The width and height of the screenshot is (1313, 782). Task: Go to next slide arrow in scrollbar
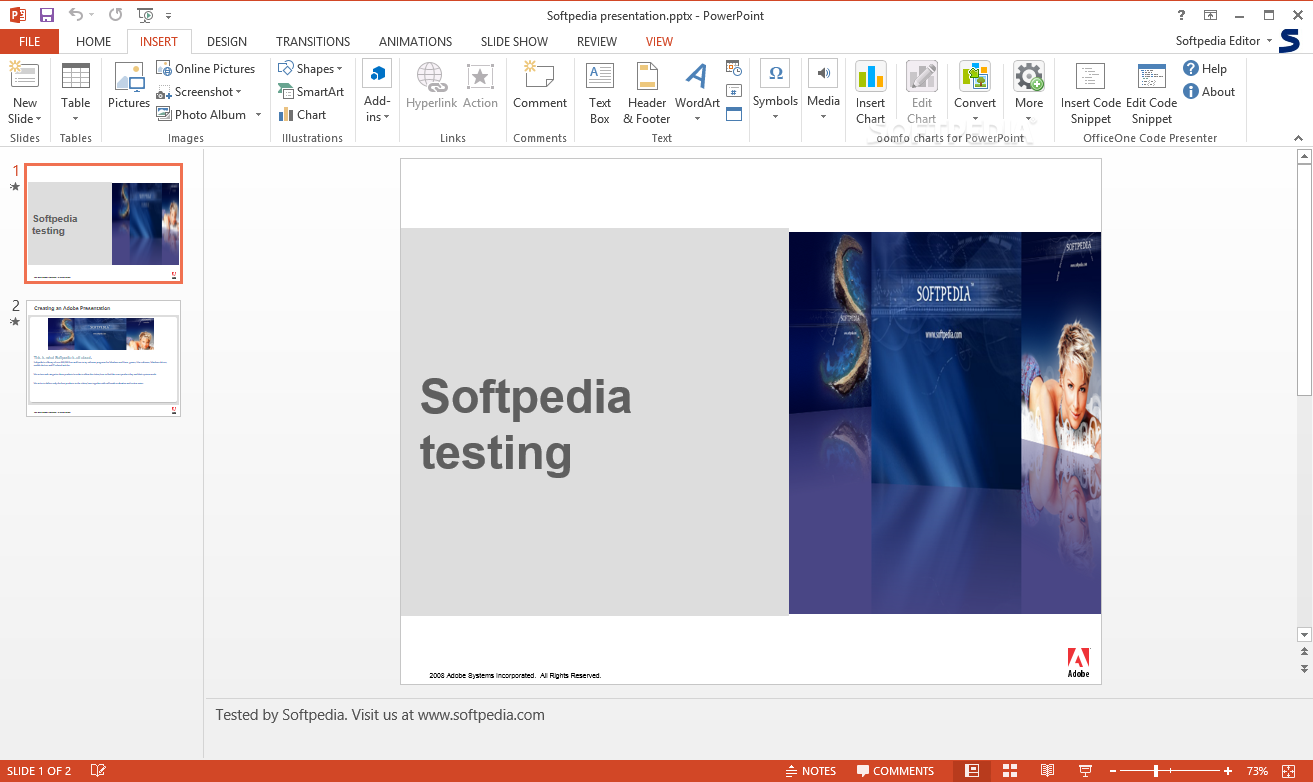click(1304, 668)
